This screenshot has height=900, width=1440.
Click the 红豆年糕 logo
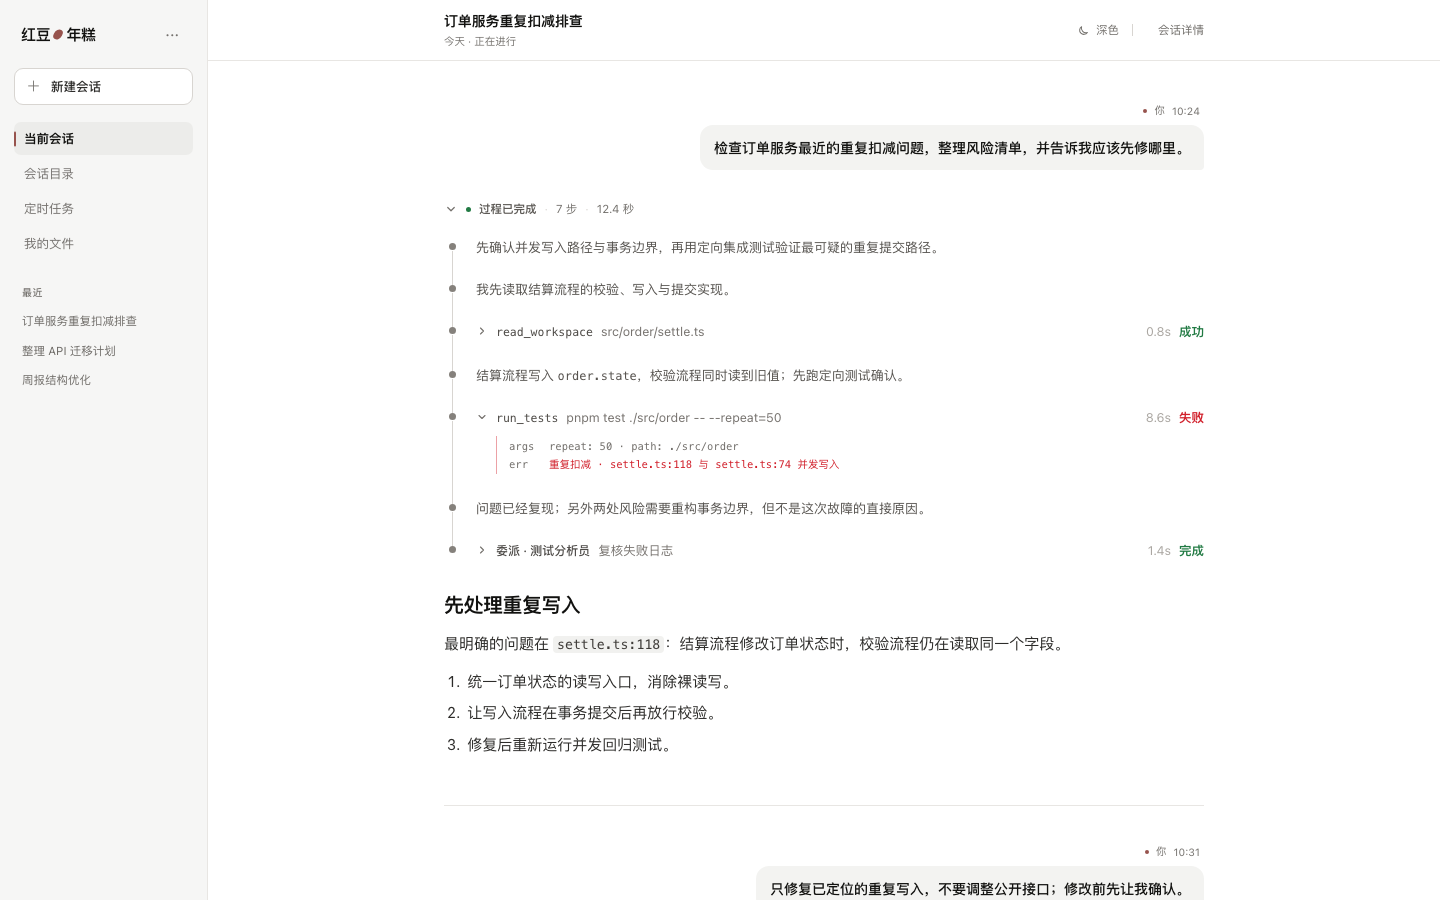[x=59, y=35]
